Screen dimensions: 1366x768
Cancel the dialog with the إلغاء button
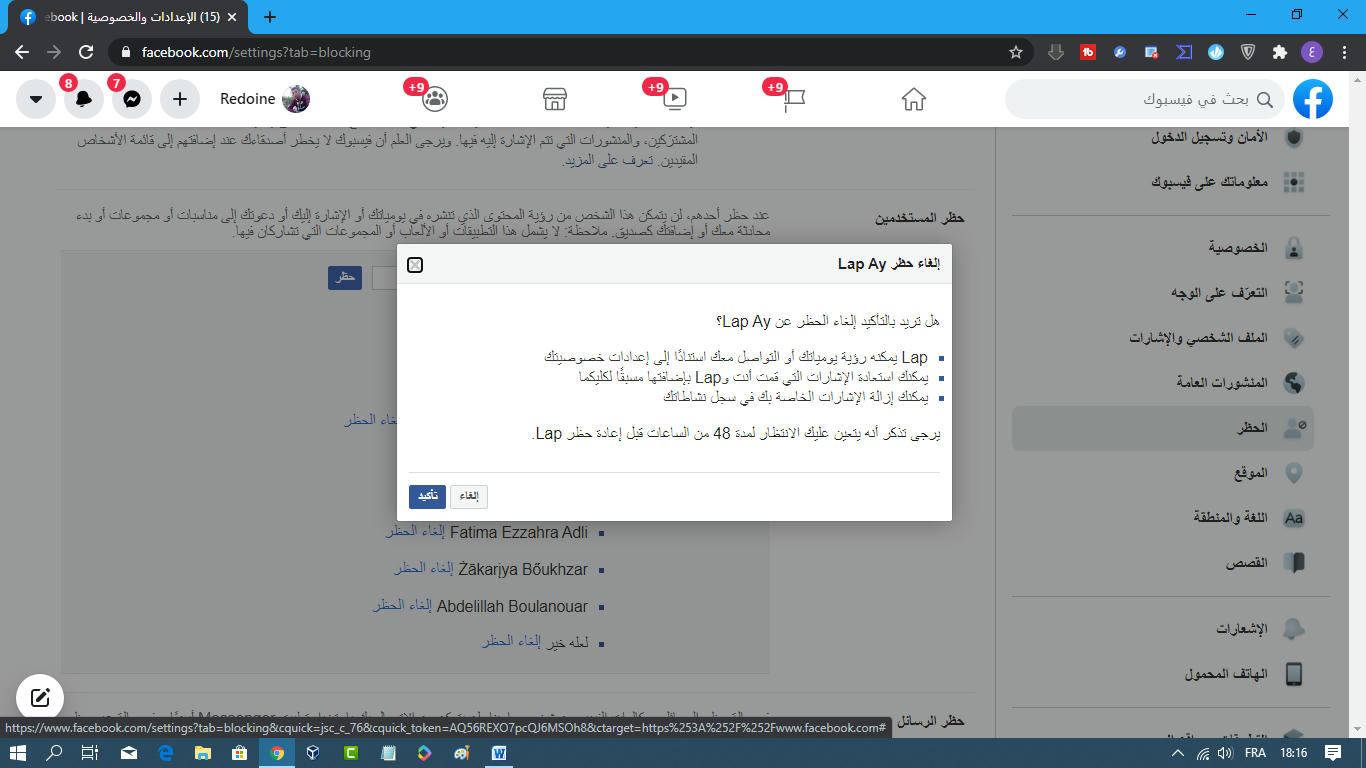[x=469, y=496]
